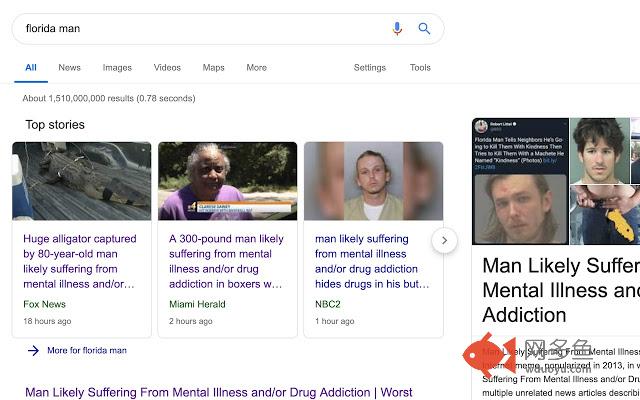Click the magnifying glass search icon
The height and width of the screenshot is (400, 640).
424,29
